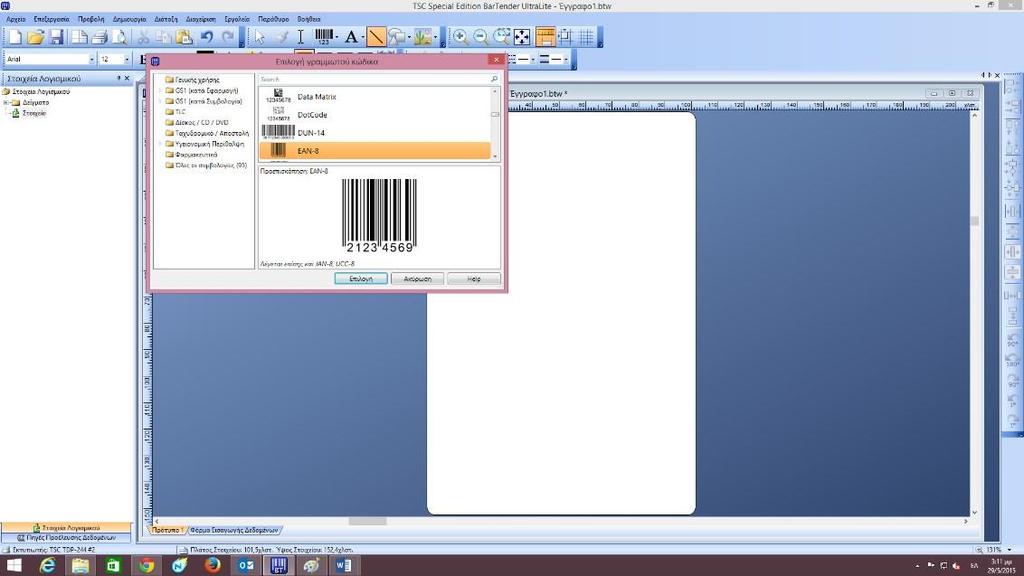Click the Redo arrow icon
The height and width of the screenshot is (576, 1024).
pyautogui.click(x=227, y=37)
